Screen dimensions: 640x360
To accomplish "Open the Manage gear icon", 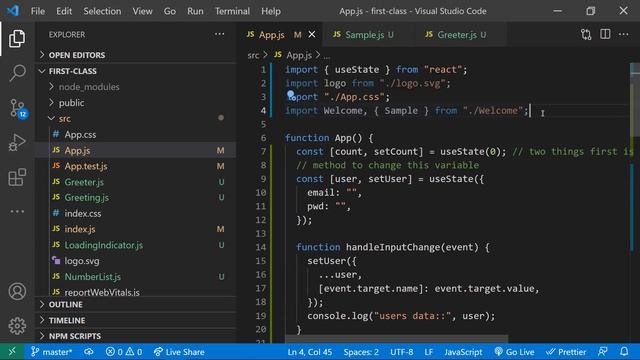I will click(x=17, y=326).
